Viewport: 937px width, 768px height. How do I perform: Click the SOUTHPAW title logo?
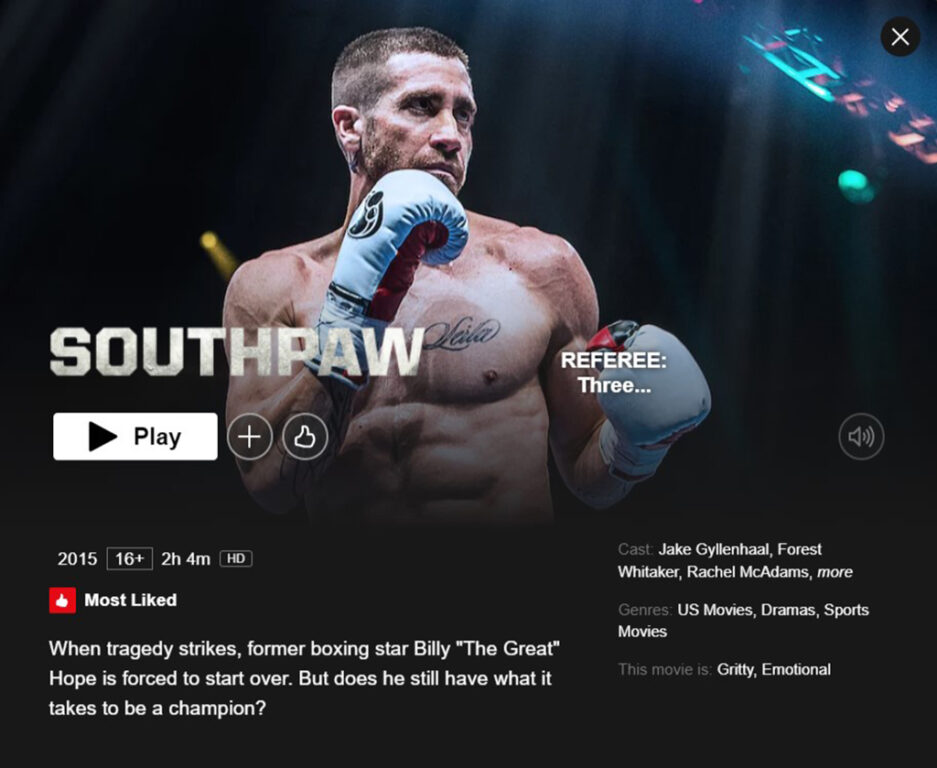click(237, 353)
